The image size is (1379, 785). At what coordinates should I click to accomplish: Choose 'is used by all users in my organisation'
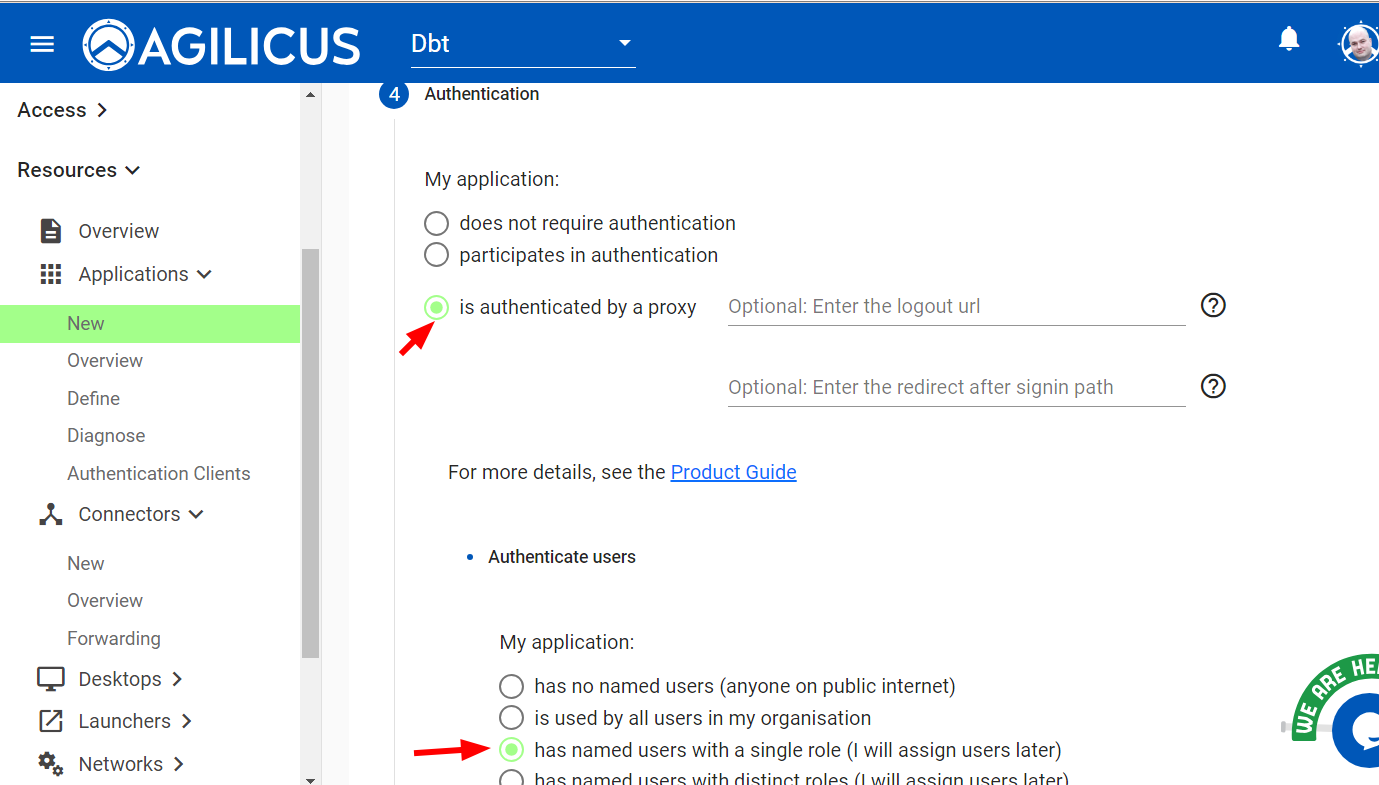[x=511, y=718]
